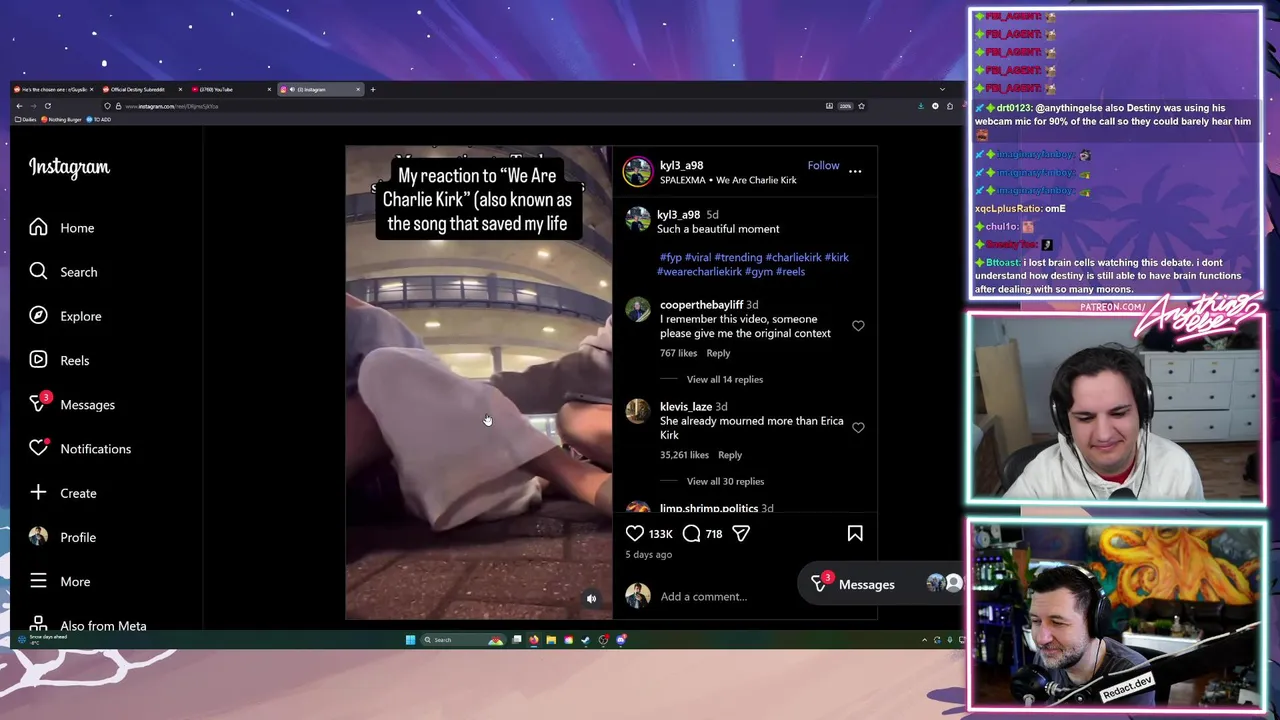Image resolution: width=1280 pixels, height=720 pixels.
Task: Like cooperthebaylff's comment
Action: [x=858, y=326]
